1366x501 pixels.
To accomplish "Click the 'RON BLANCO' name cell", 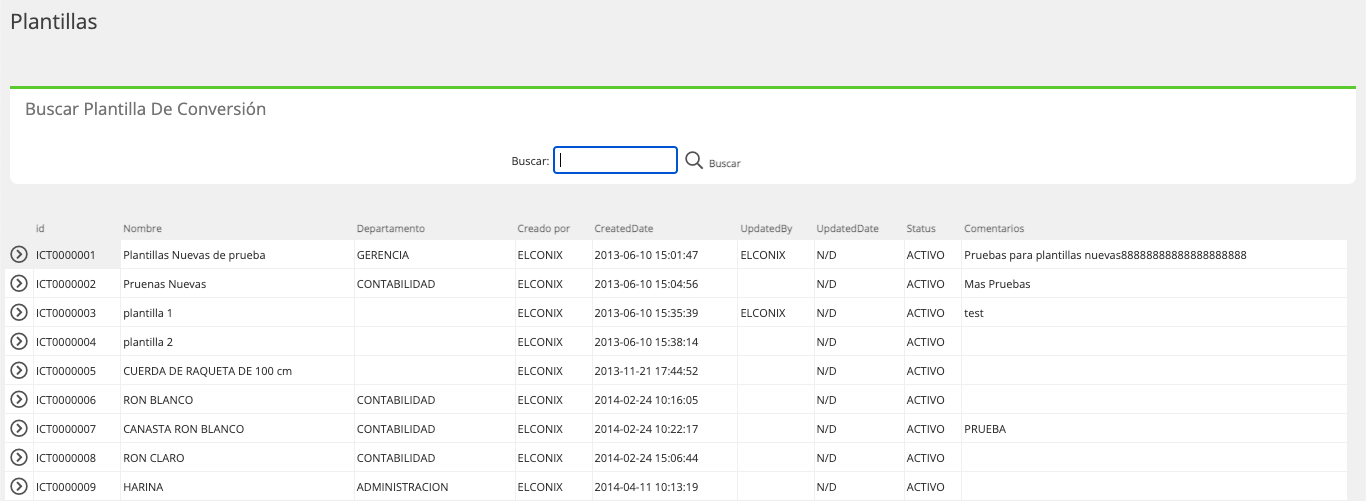I will click(237, 400).
